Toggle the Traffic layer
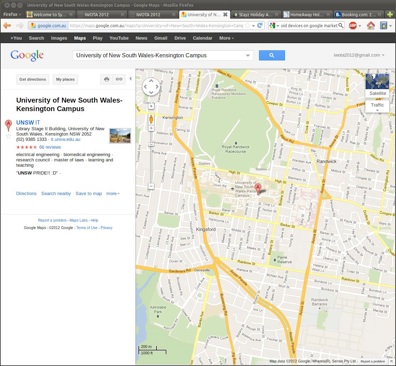Screen dimensions: 396x366 click(377, 106)
